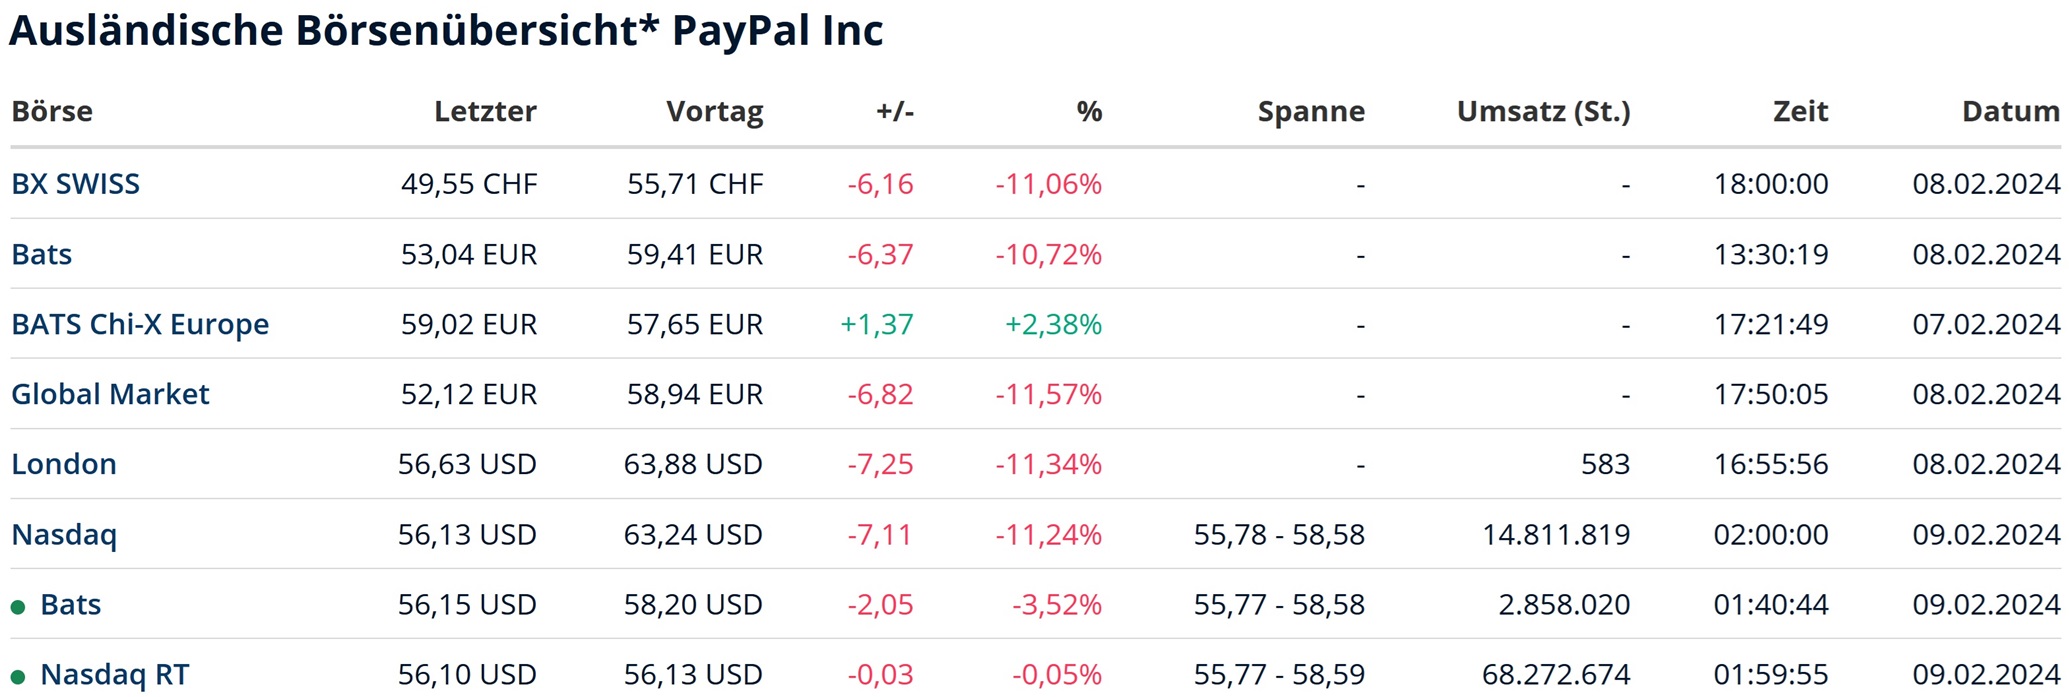Viewport: 2069px width, 697px height.
Task: Click the Datum column header
Action: point(2010,111)
